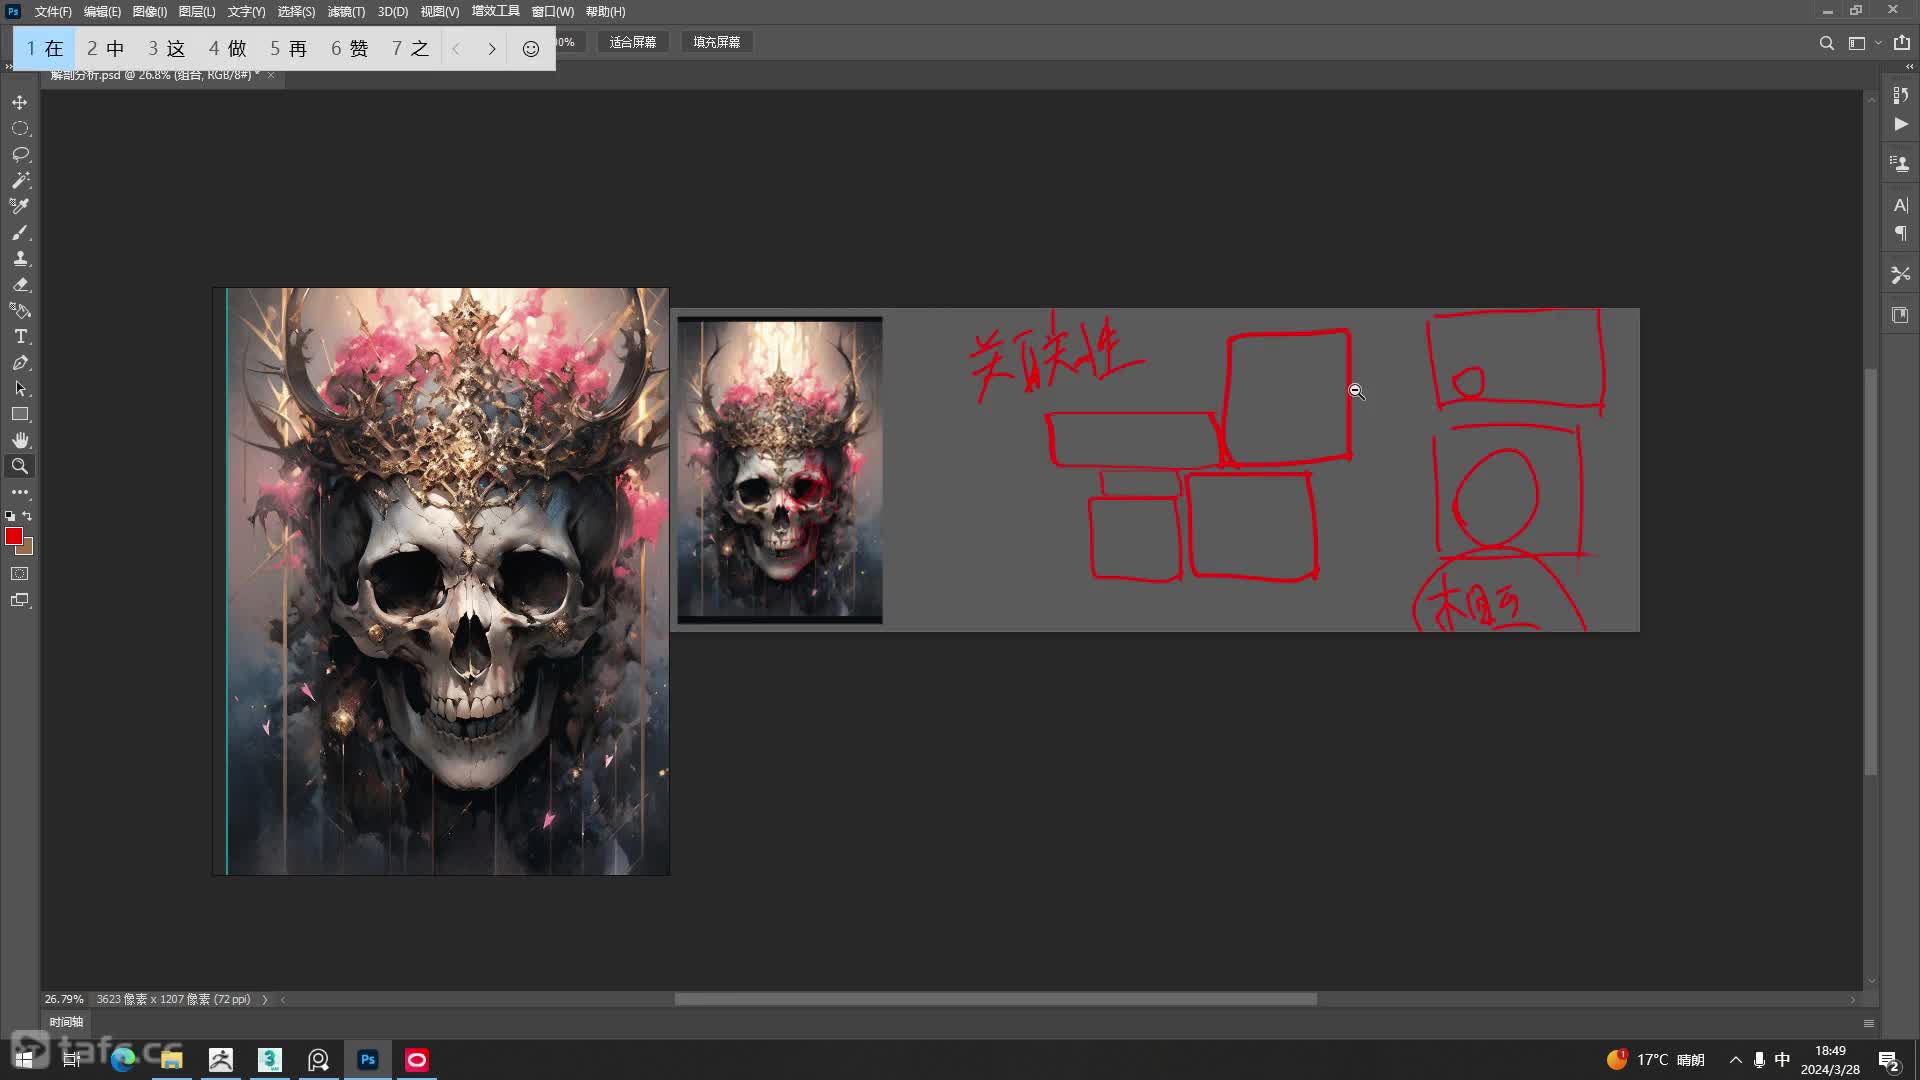Reset default foreground and background colors

[x=10, y=516]
